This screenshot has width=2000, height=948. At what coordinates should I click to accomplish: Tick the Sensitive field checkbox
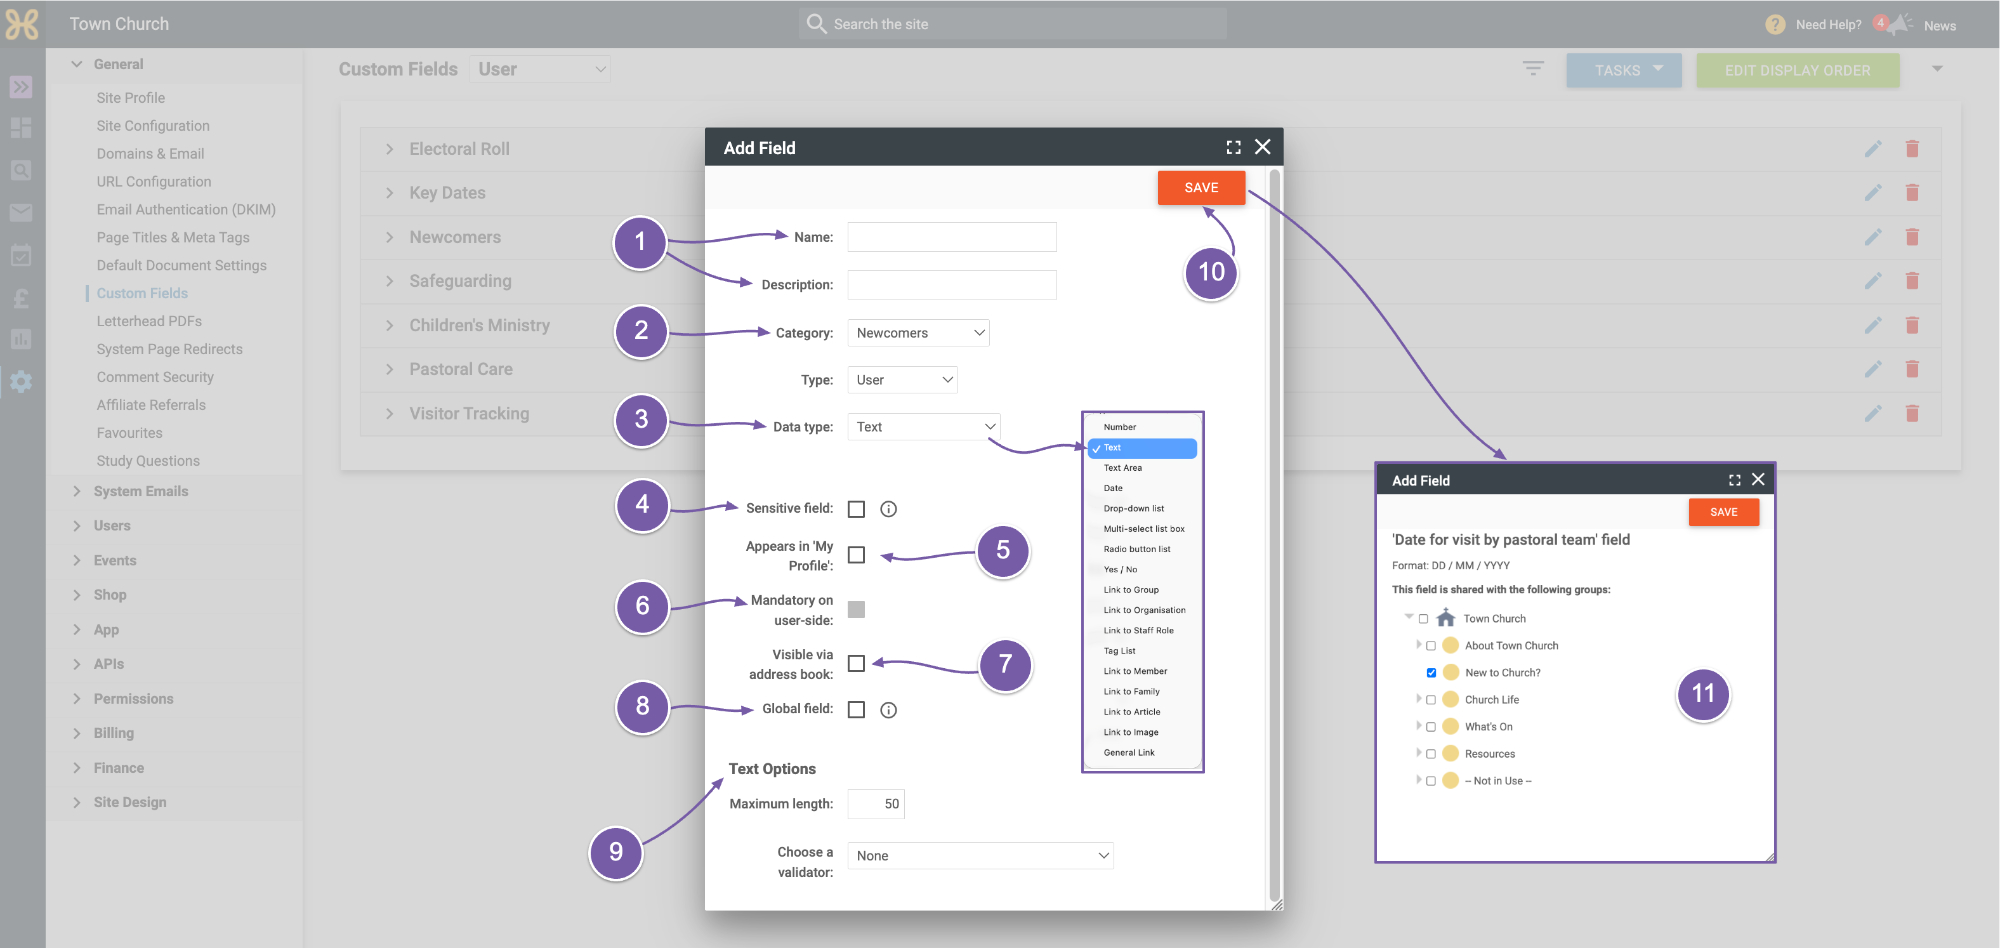(x=856, y=509)
